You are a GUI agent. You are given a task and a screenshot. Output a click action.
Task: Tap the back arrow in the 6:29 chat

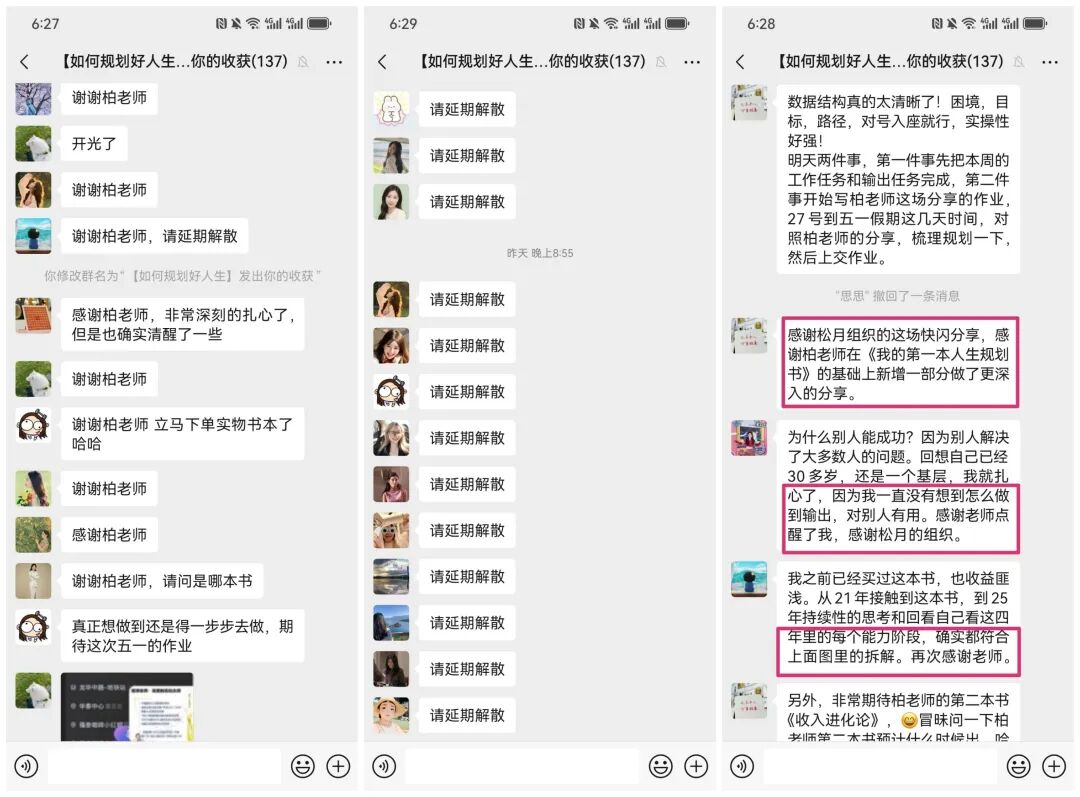click(382, 62)
